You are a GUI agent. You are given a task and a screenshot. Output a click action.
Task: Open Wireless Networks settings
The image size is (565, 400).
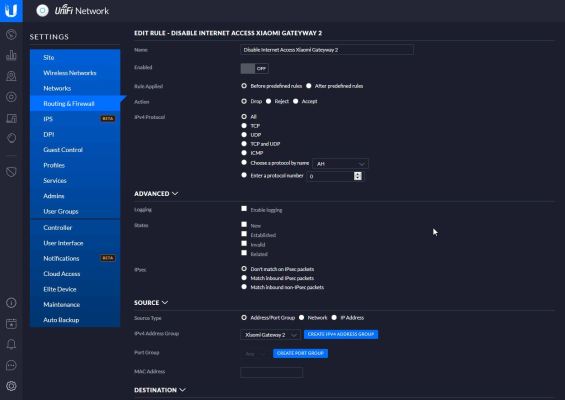[x=75, y=73]
